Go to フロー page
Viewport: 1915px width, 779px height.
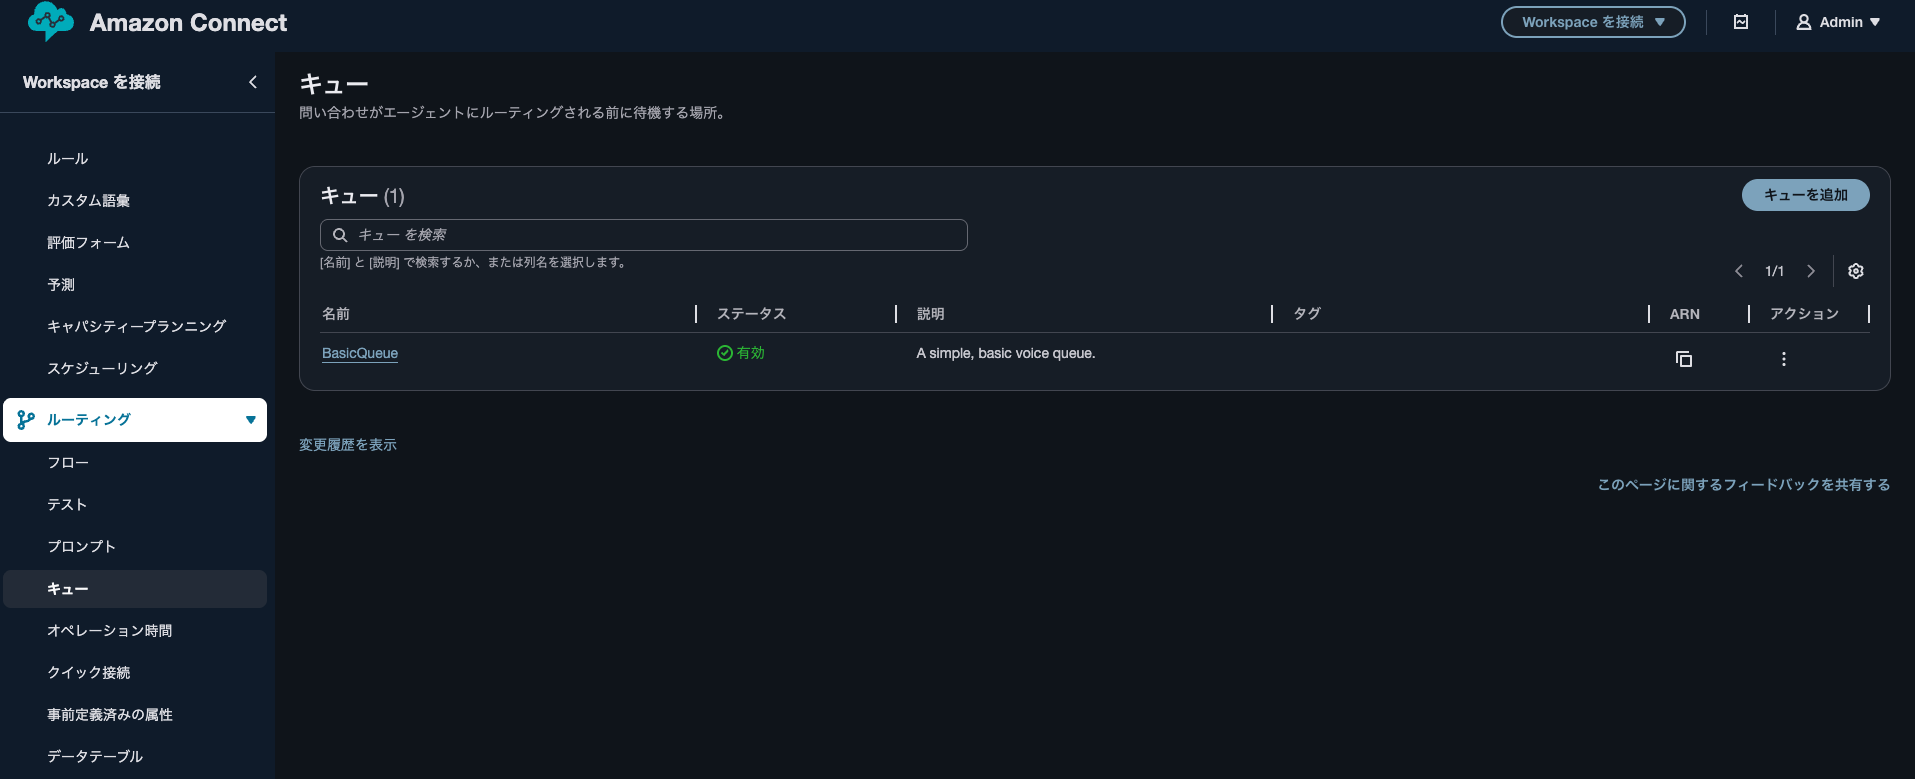click(x=68, y=463)
